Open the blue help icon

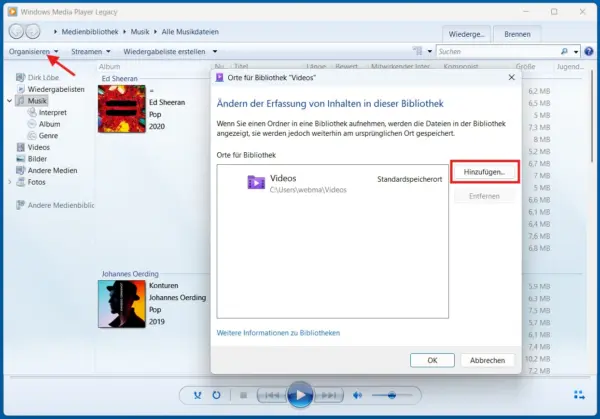click(589, 51)
